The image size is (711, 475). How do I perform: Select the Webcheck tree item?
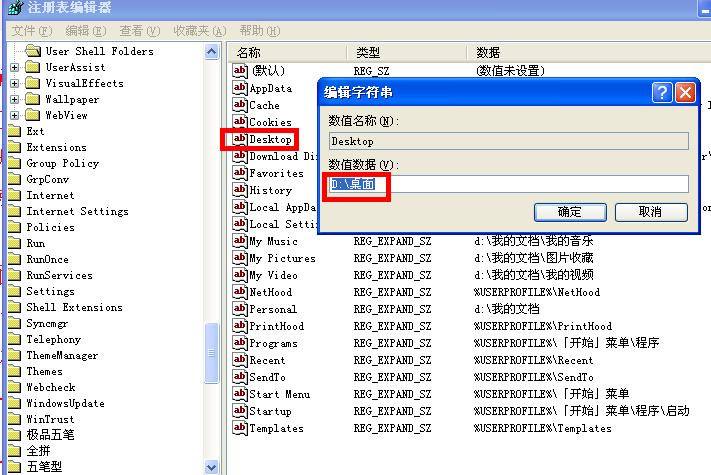50,387
